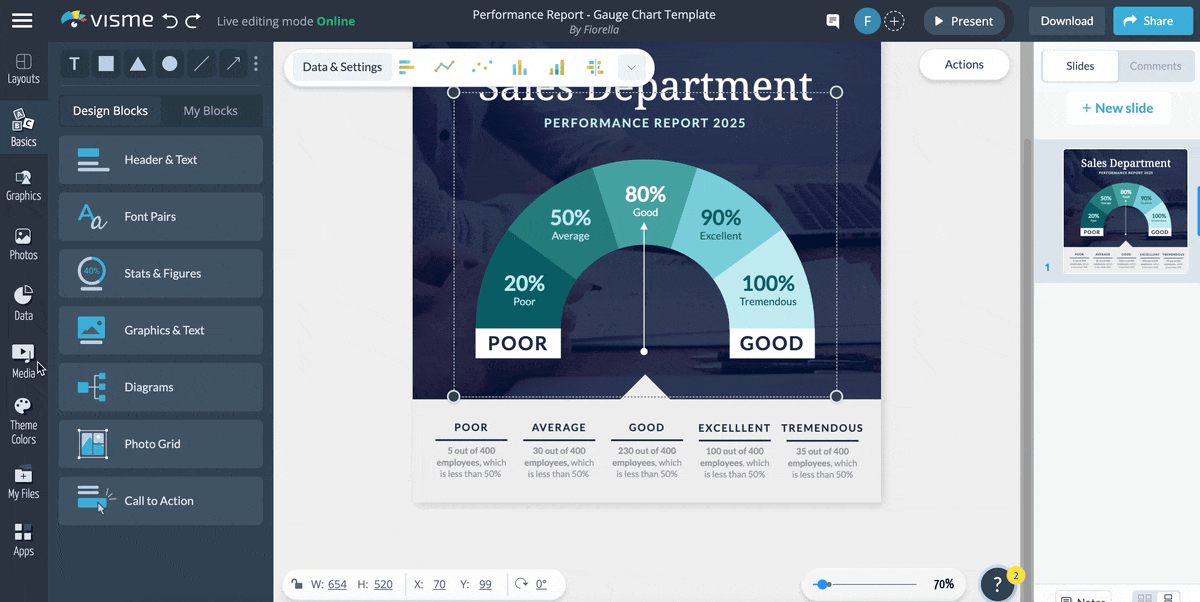Open the comments icon in the top bar
This screenshot has height=602, width=1200.
coord(832,20)
